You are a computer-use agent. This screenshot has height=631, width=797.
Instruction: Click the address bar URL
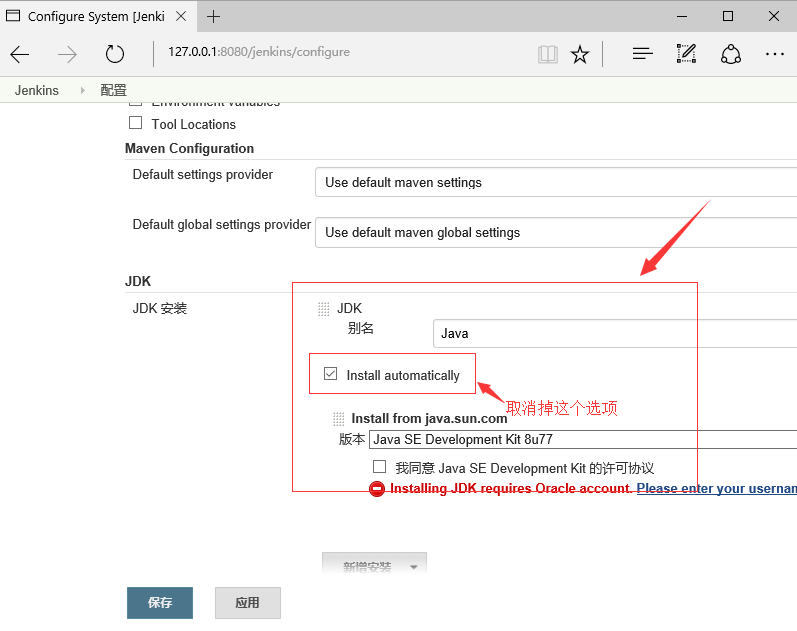tap(259, 52)
